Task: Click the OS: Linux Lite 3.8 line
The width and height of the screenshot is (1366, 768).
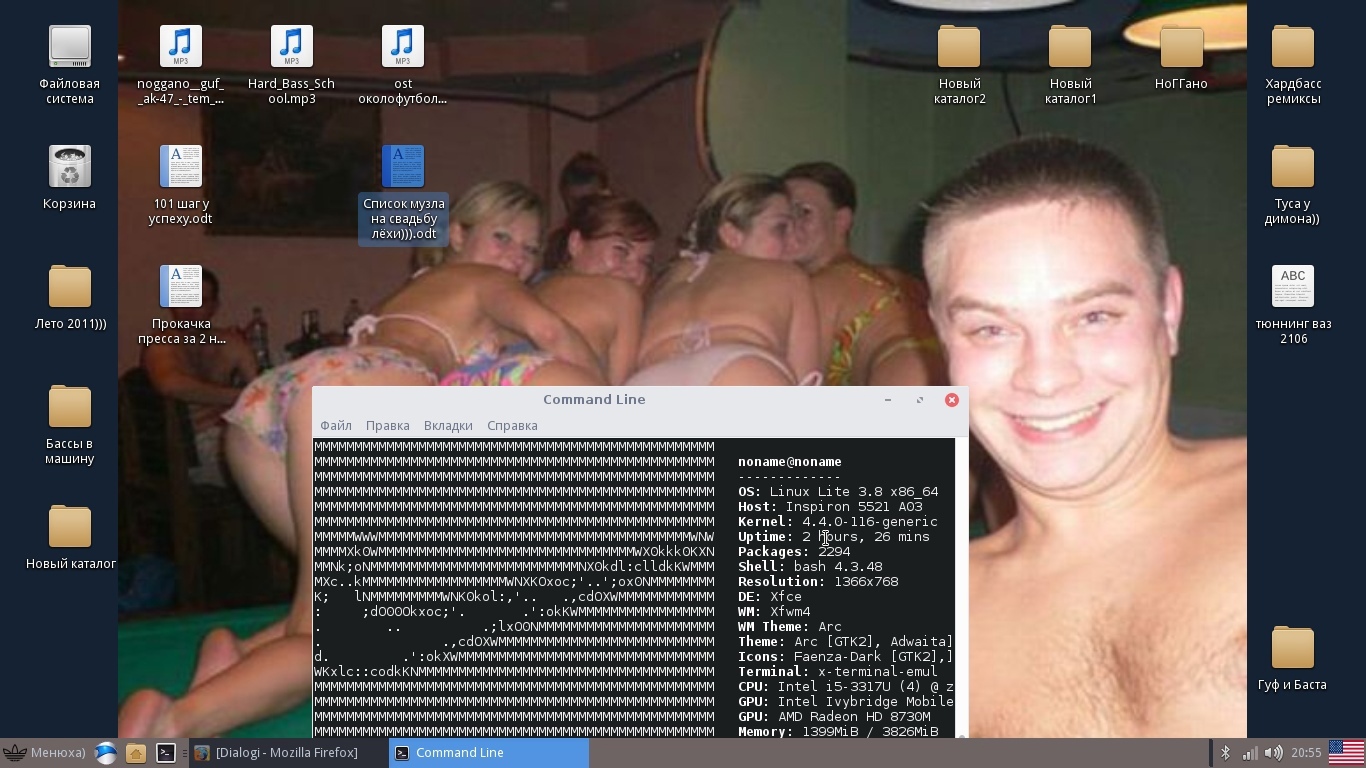Action: (x=838, y=492)
